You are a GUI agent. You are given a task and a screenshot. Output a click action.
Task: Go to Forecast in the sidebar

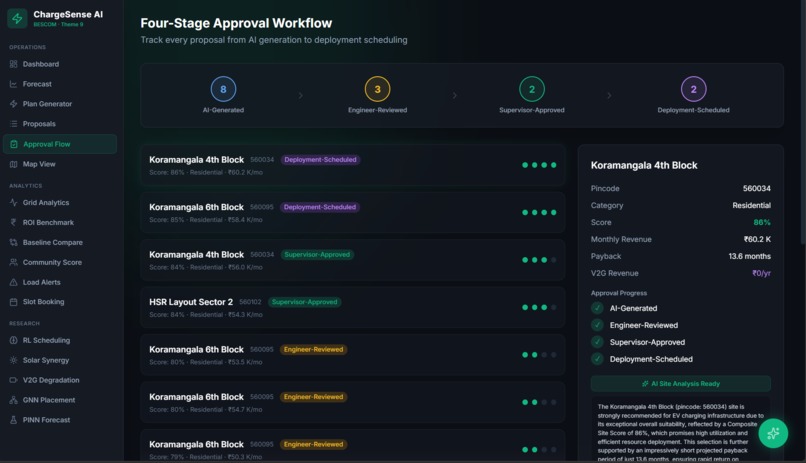click(60, 84)
